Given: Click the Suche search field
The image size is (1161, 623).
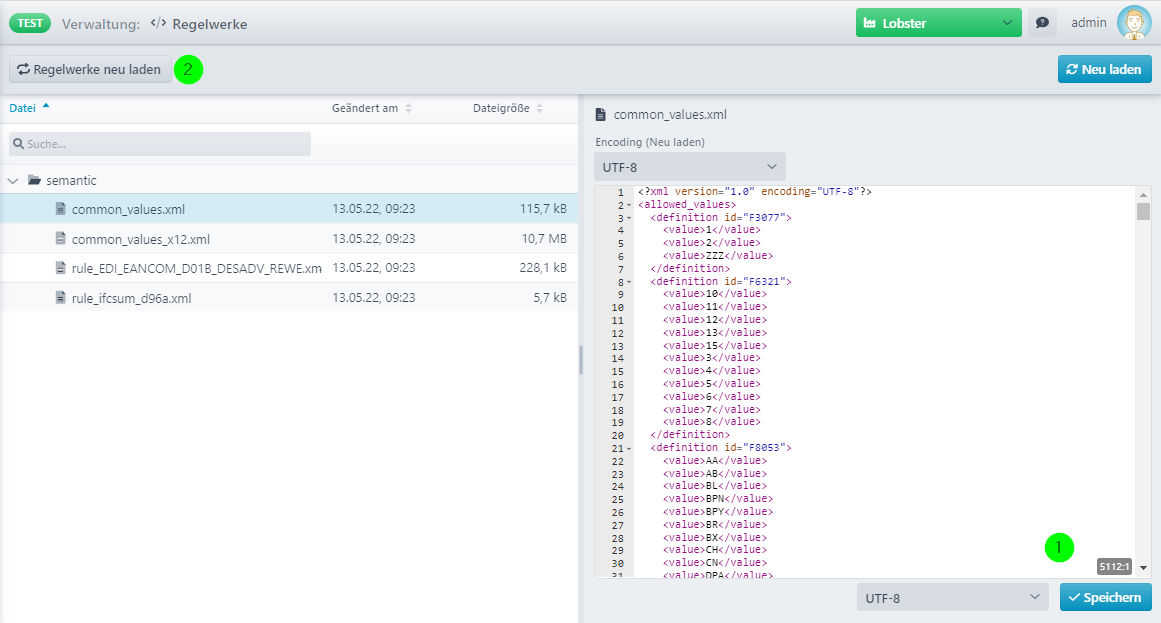Looking at the screenshot, I should [160, 144].
